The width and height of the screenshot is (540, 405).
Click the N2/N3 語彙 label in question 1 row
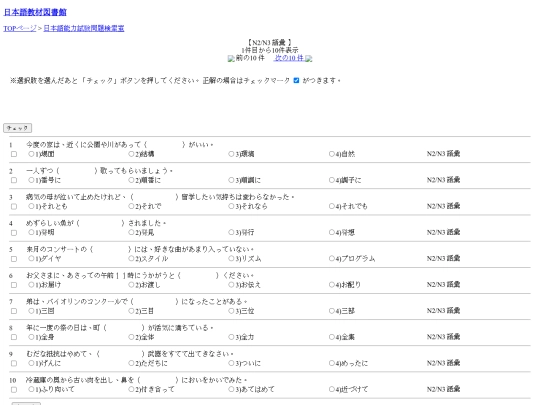pyautogui.click(x=443, y=154)
